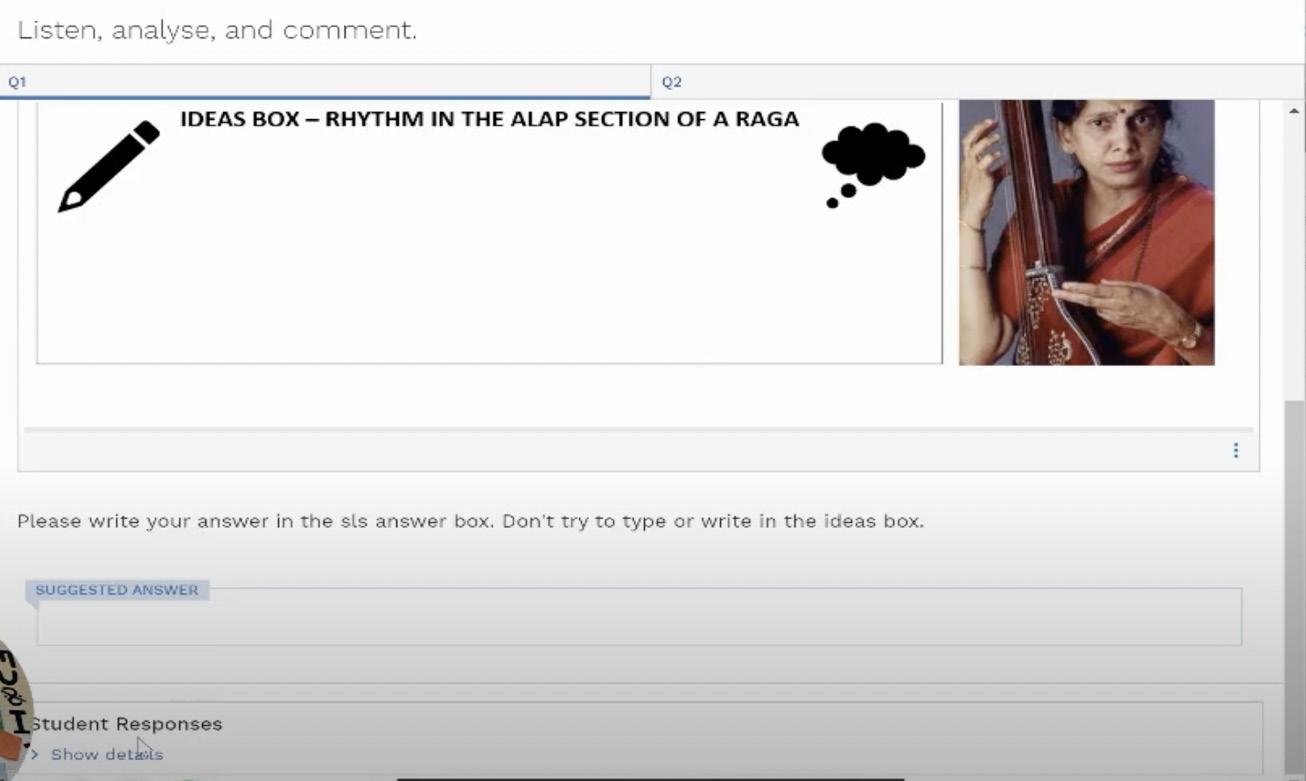
Task: Open the three-dot options menu
Action: point(1236,451)
